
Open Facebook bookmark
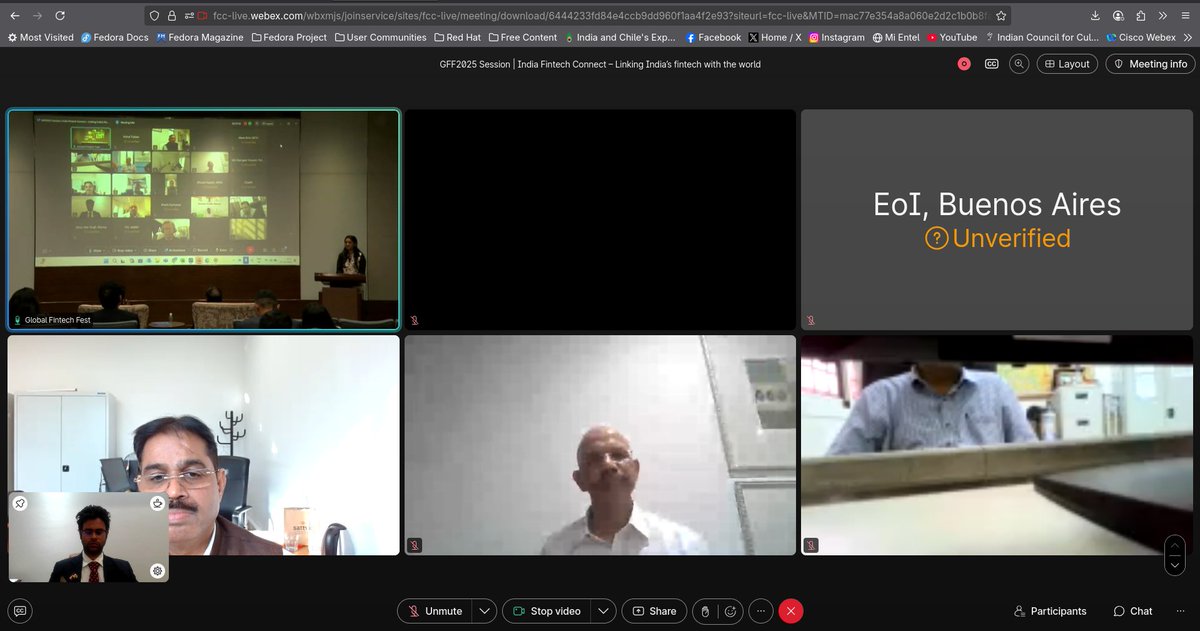coord(712,37)
